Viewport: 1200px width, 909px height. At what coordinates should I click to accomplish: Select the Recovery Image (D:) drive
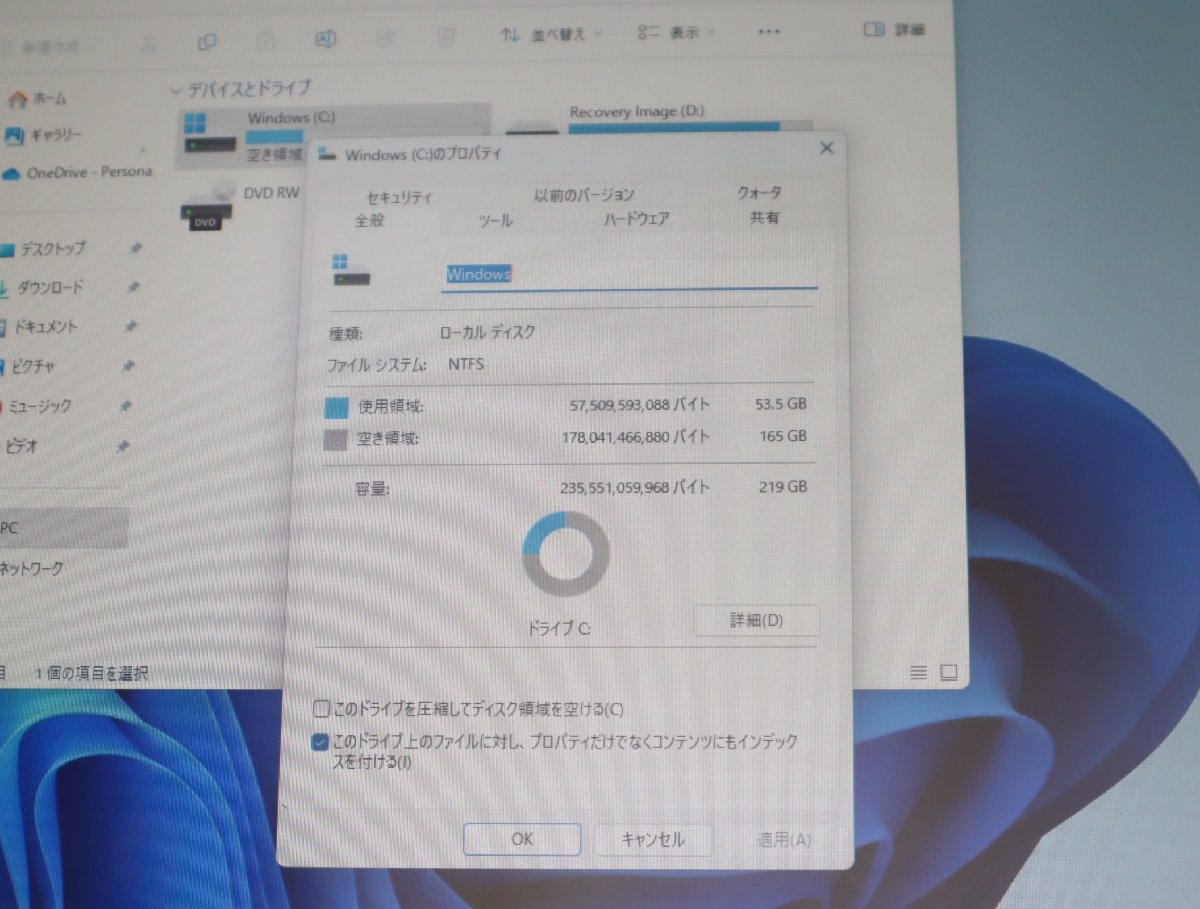[x=658, y=122]
